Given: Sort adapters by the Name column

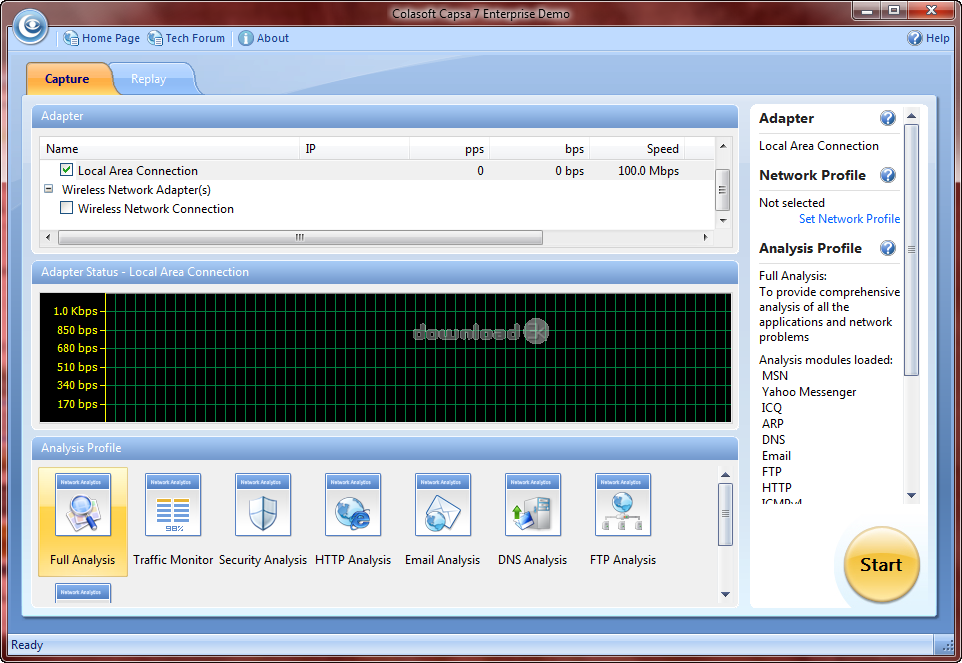Looking at the screenshot, I should coord(170,148).
